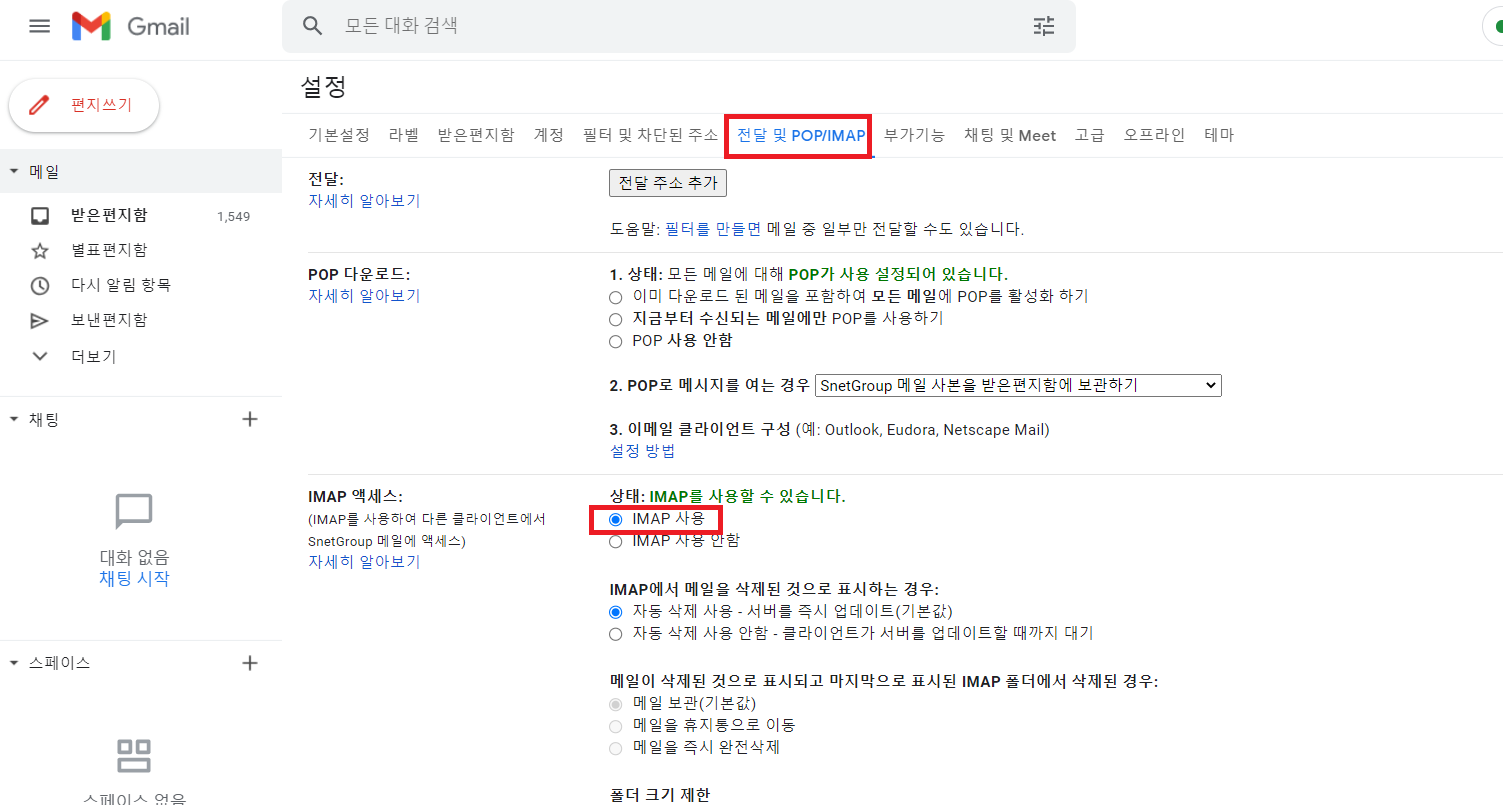Open 다시 알림 항목 snoozed folder
Image resolution: width=1503 pixels, height=805 pixels.
pos(121,285)
